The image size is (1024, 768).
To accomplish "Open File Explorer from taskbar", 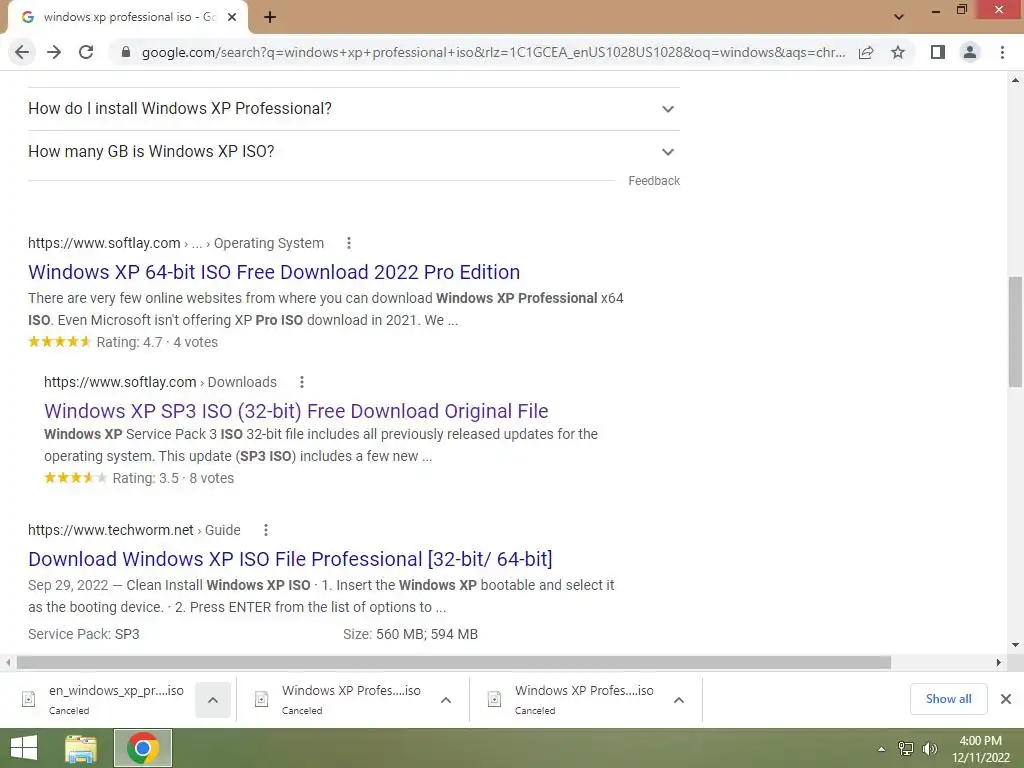I will click(x=81, y=748).
